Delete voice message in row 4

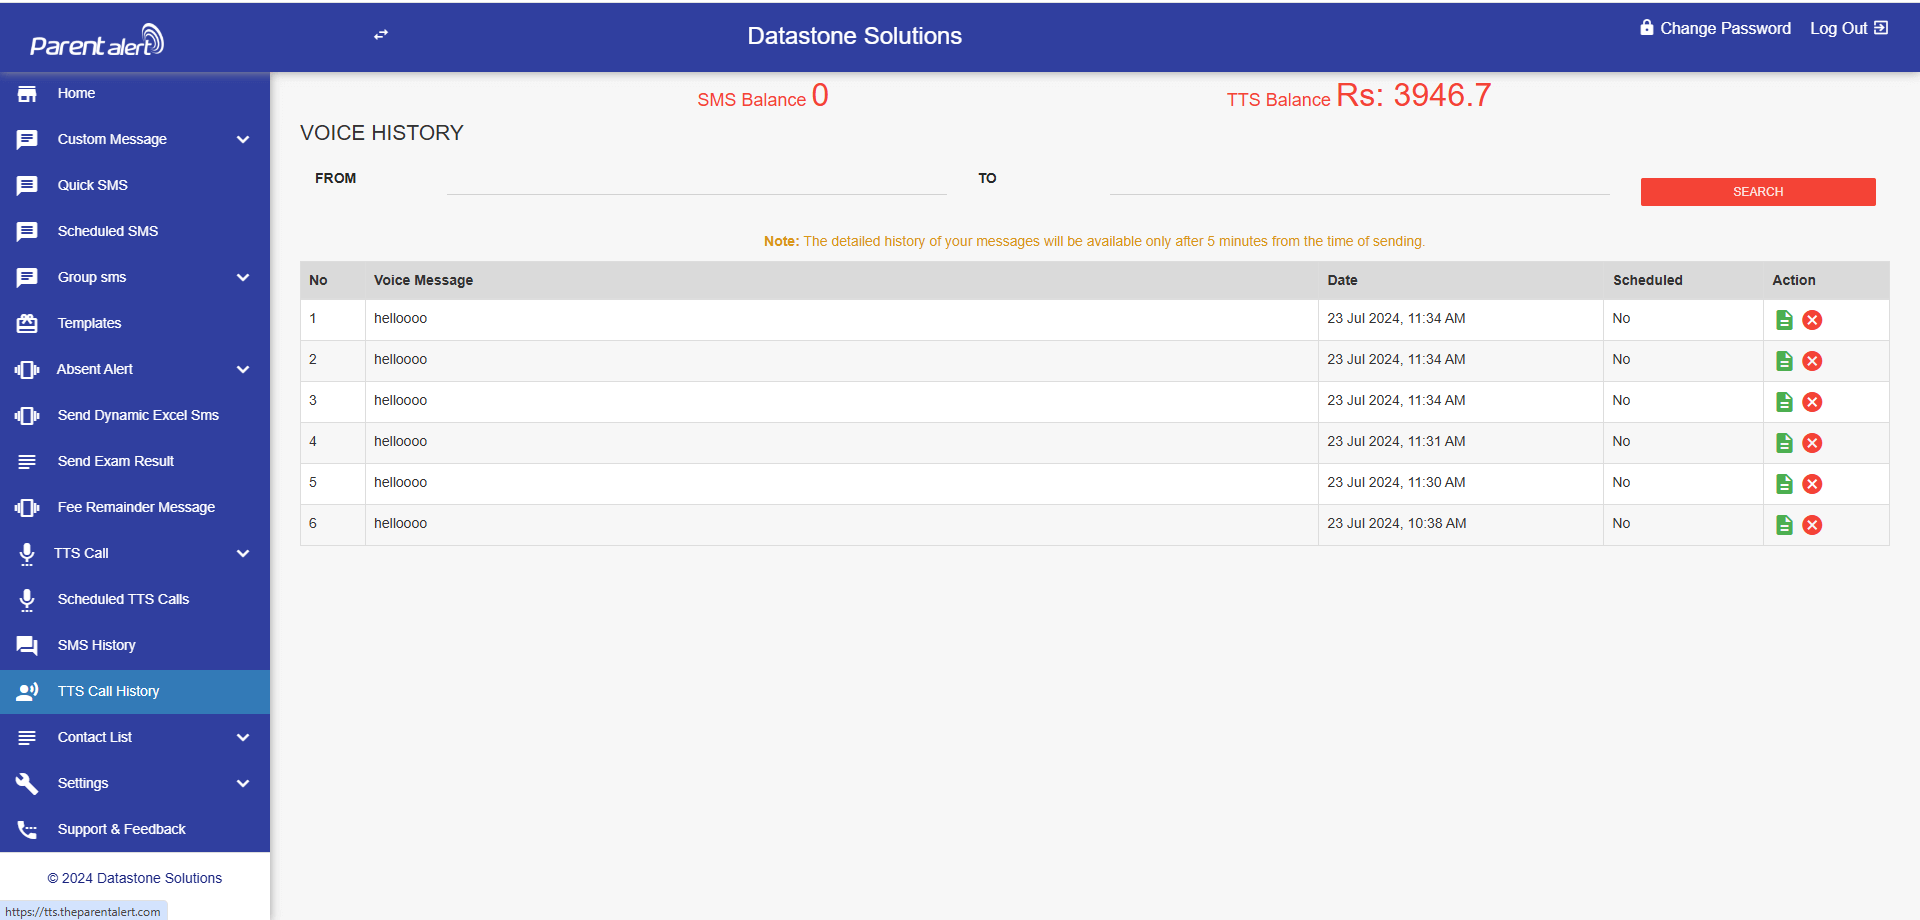coord(1812,443)
